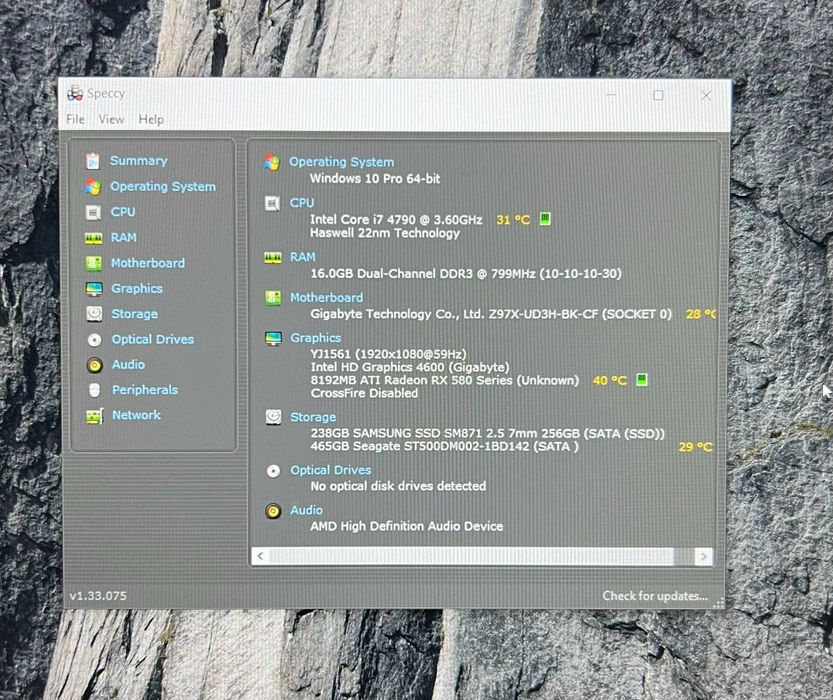The image size is (833, 700).
Task: Click the Windows flag icon in summary pane
Action: pos(273,162)
